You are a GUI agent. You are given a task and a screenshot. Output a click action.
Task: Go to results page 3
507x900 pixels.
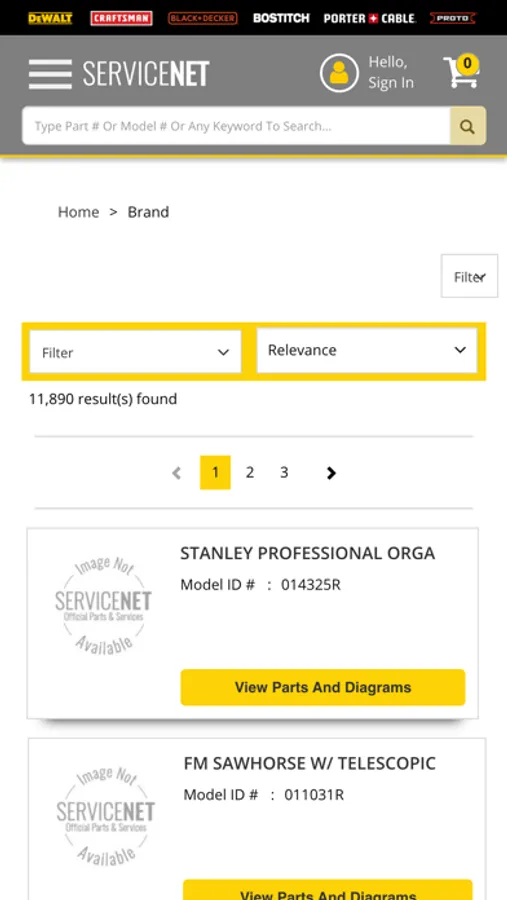pyautogui.click(x=284, y=472)
